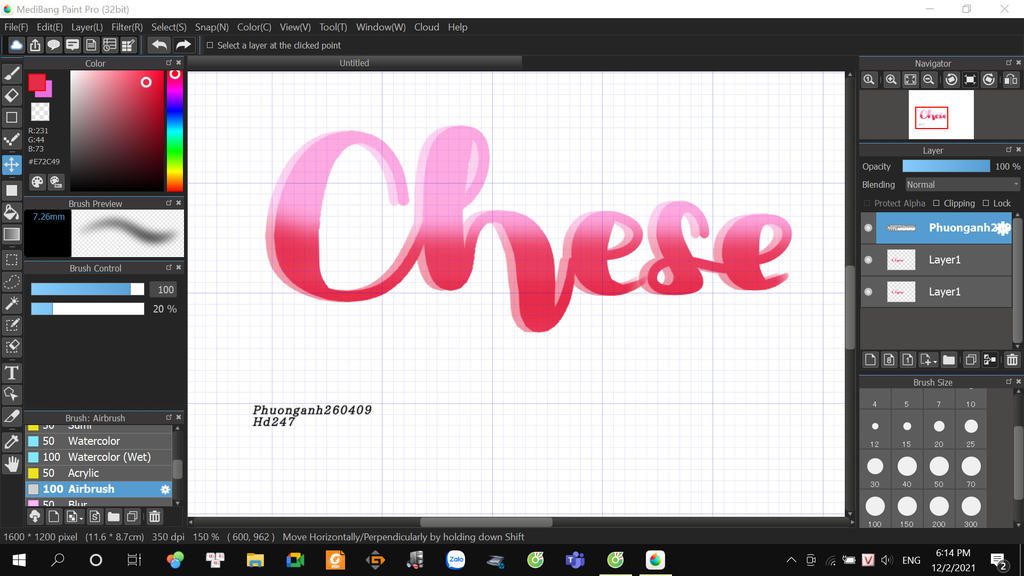Select the Hand tool
This screenshot has width=1024, height=576.
(12, 464)
